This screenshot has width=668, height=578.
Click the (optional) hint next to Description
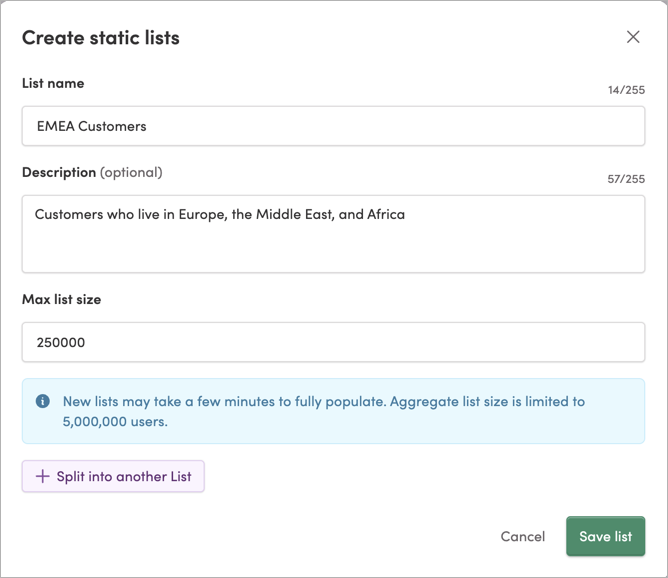click(x=131, y=172)
